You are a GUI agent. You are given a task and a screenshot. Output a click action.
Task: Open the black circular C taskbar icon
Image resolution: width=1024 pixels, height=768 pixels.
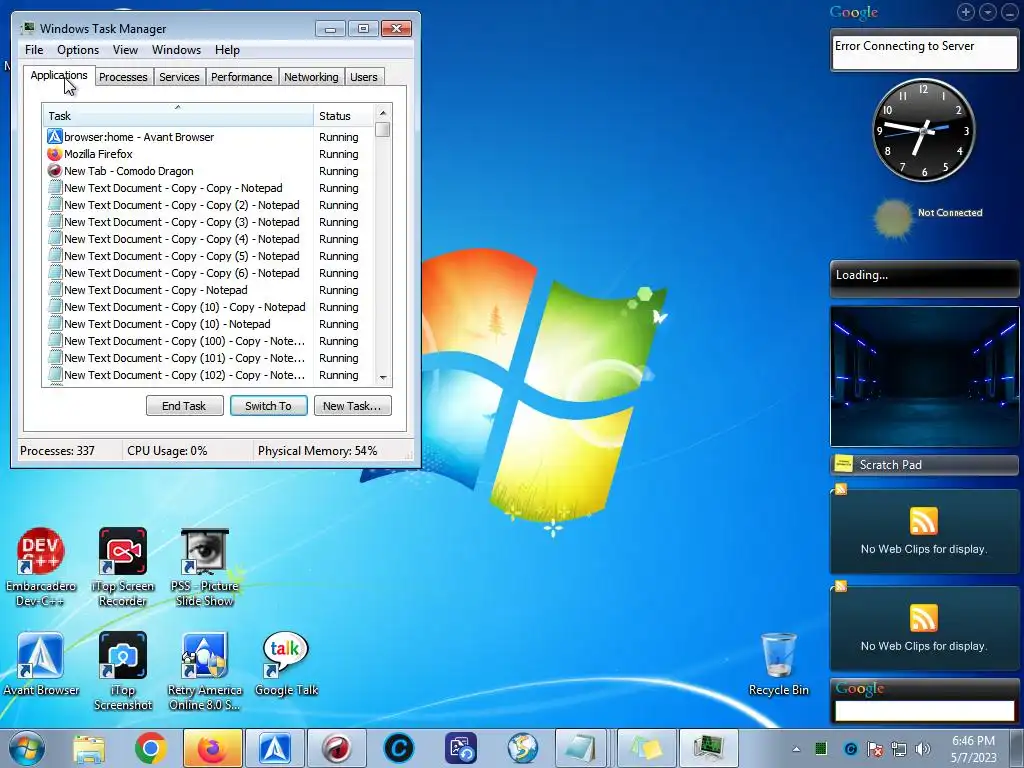click(x=398, y=748)
